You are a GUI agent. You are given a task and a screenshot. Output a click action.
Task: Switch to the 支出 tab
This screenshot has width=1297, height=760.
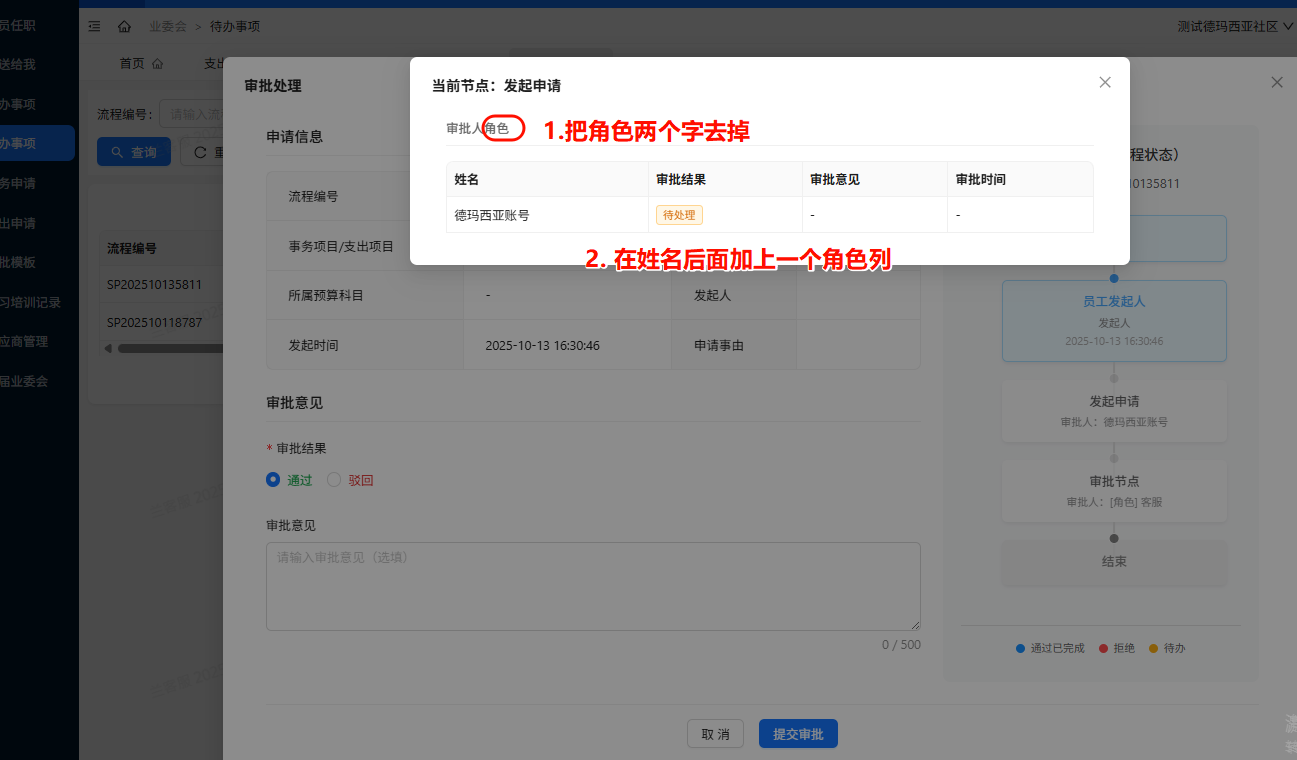coord(213,62)
